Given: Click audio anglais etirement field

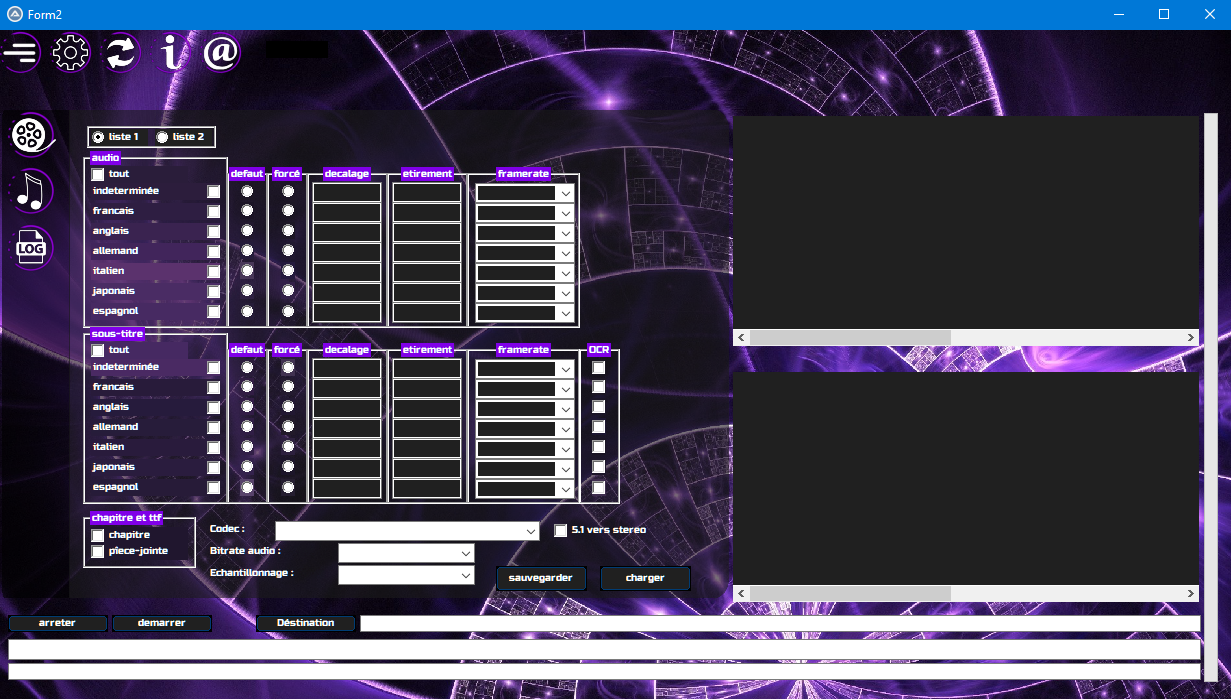Looking at the screenshot, I should point(427,232).
